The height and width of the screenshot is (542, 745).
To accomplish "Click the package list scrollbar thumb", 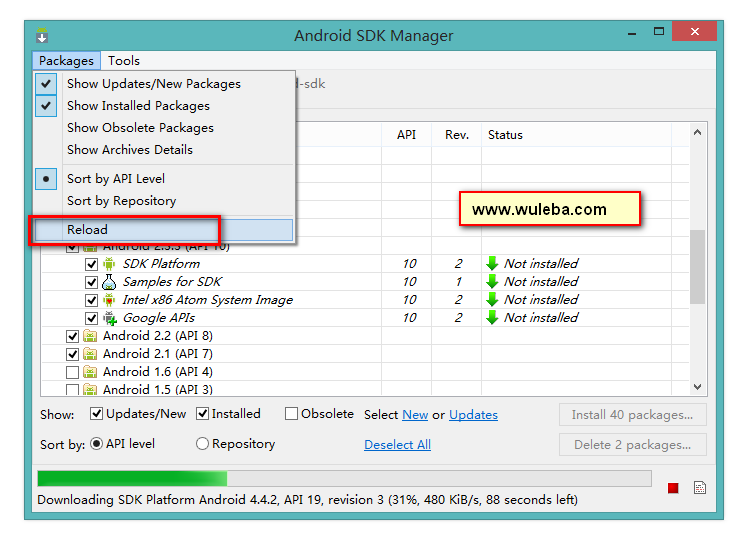I will click(697, 266).
